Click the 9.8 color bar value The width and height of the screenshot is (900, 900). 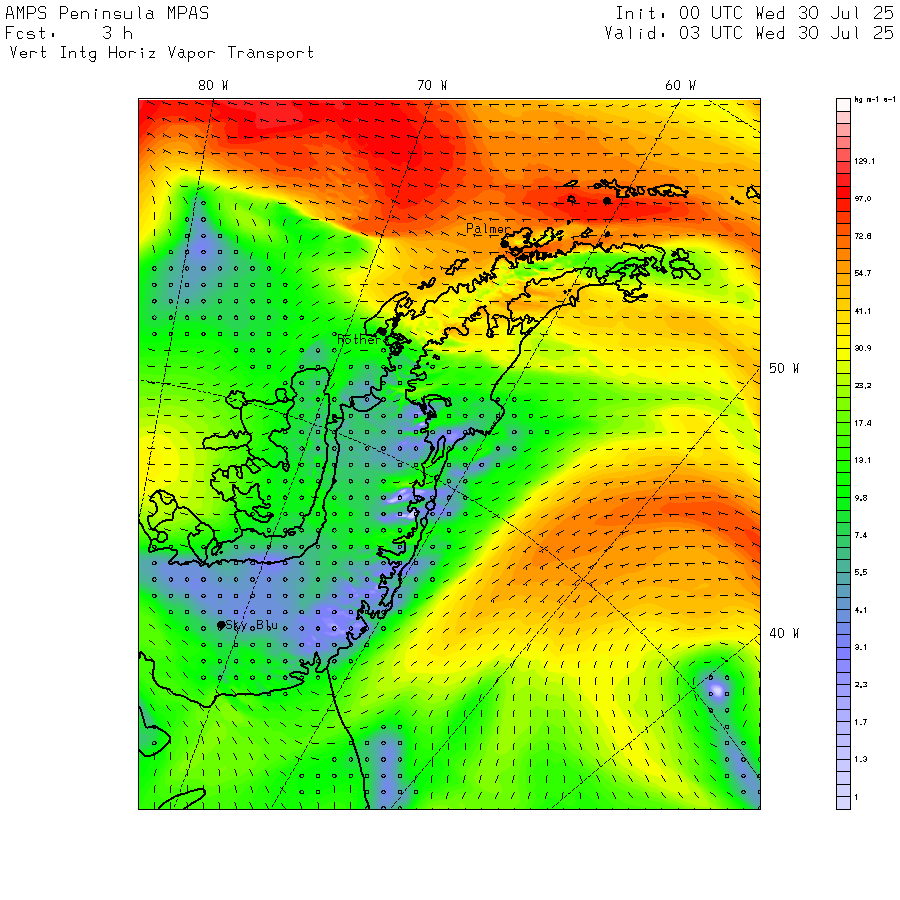[x=861, y=498]
